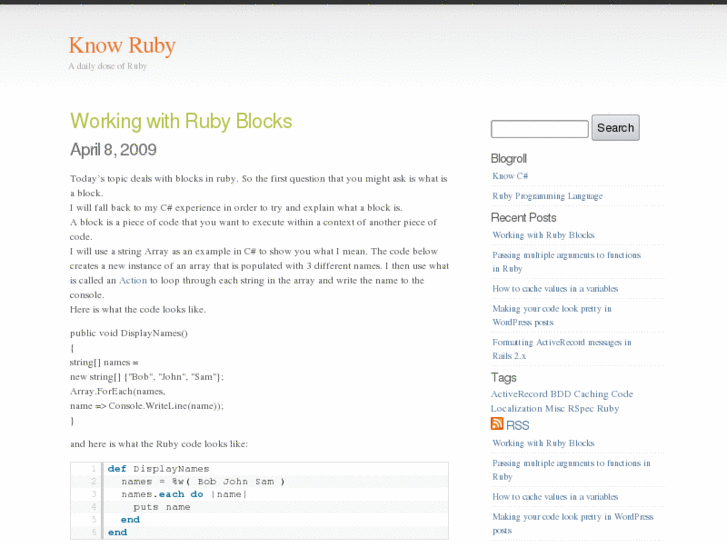Open the Code tag in Tags
The image size is (727, 545).
622,394
